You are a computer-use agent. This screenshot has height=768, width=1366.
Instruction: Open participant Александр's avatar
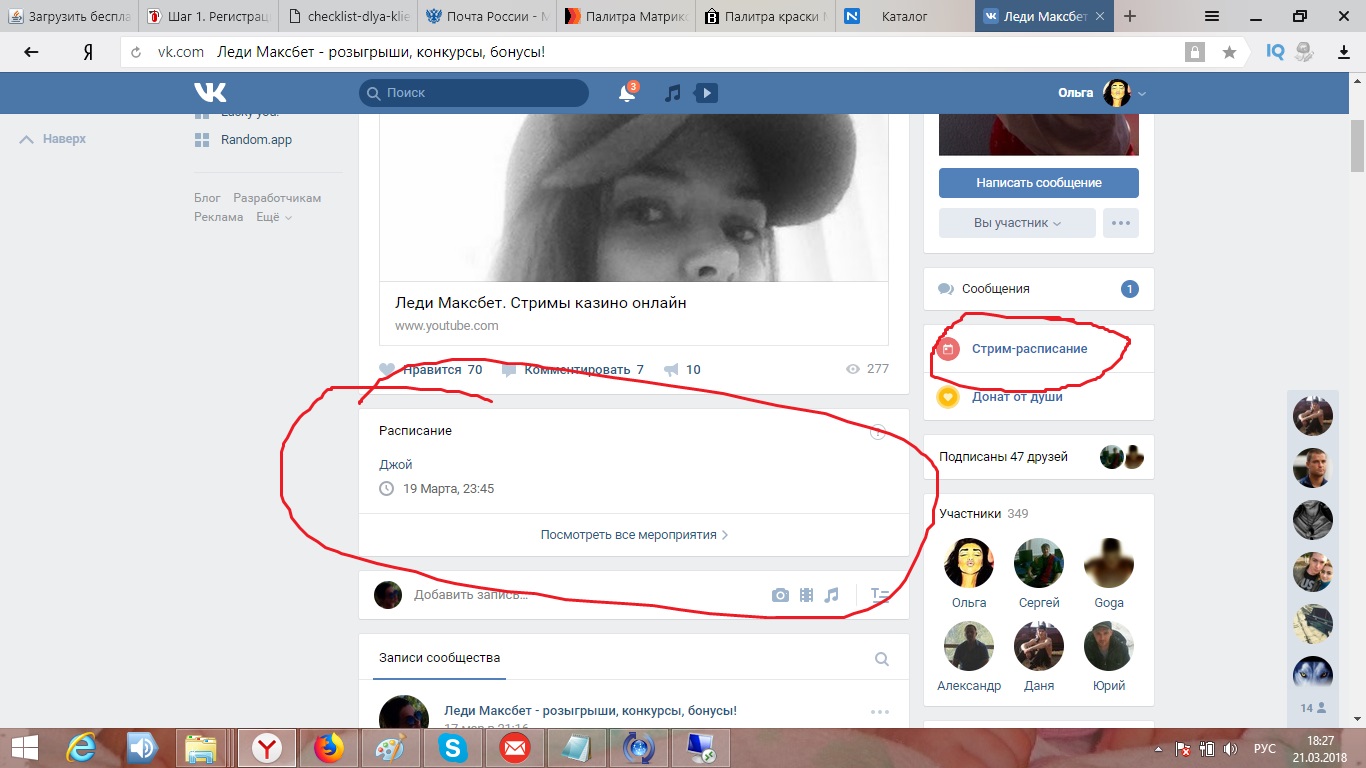pos(969,646)
